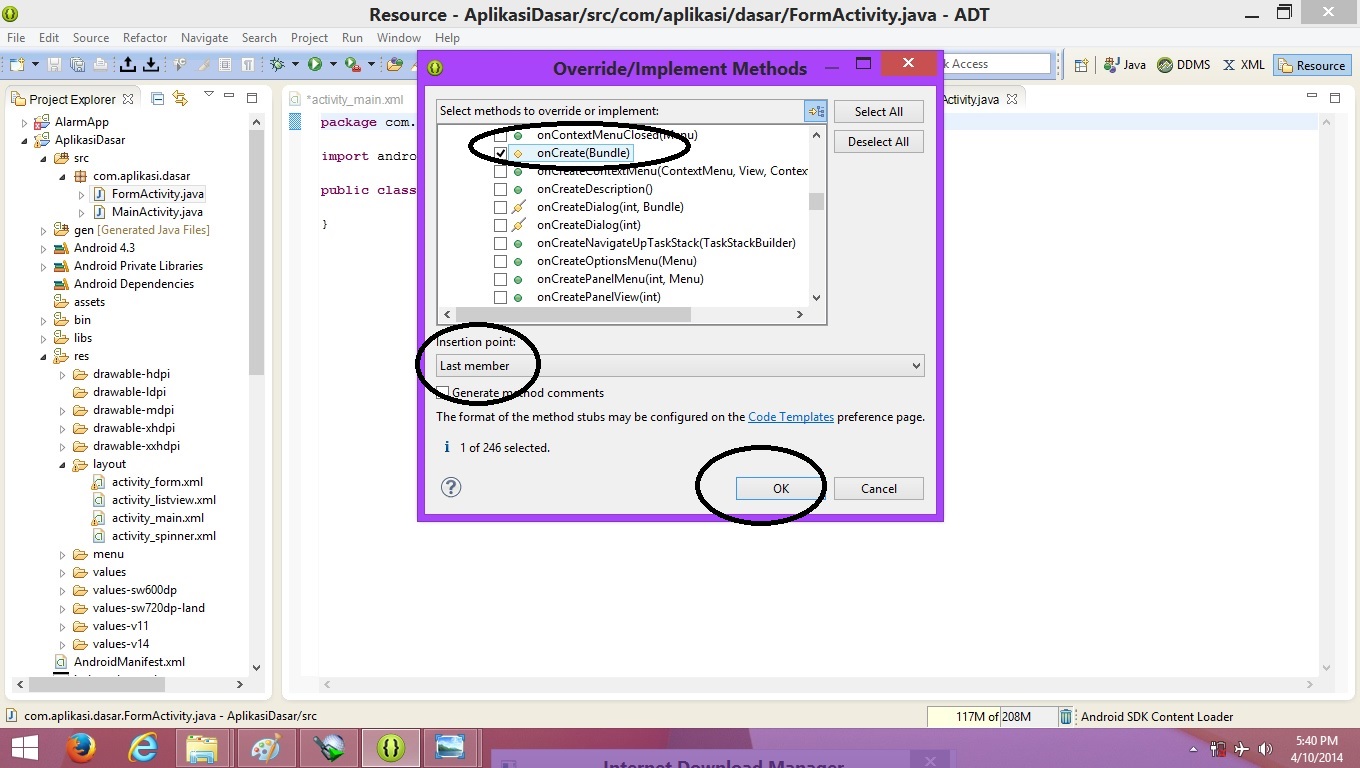This screenshot has width=1360, height=768.
Task: Open the Code Templates link
Action: tap(791, 417)
